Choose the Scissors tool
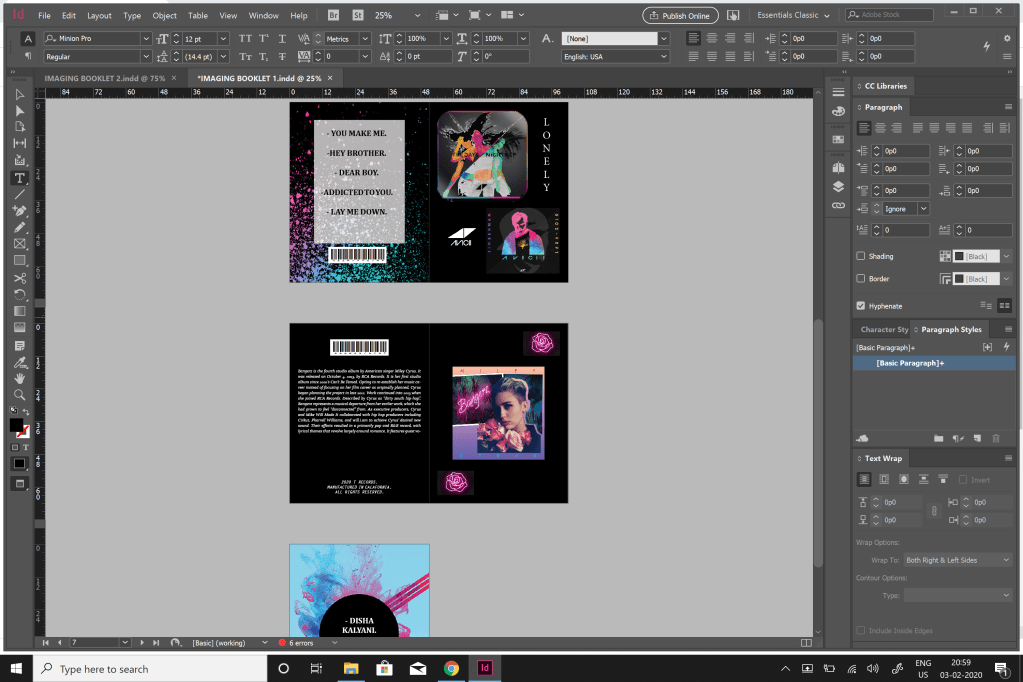Viewport: 1023px width, 682px height. pyautogui.click(x=20, y=278)
